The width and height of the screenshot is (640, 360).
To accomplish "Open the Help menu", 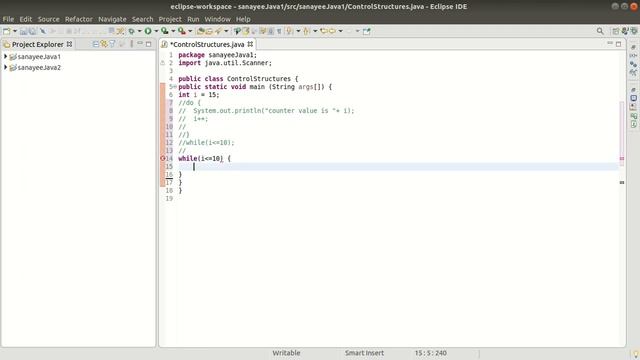I will click(x=243, y=19).
